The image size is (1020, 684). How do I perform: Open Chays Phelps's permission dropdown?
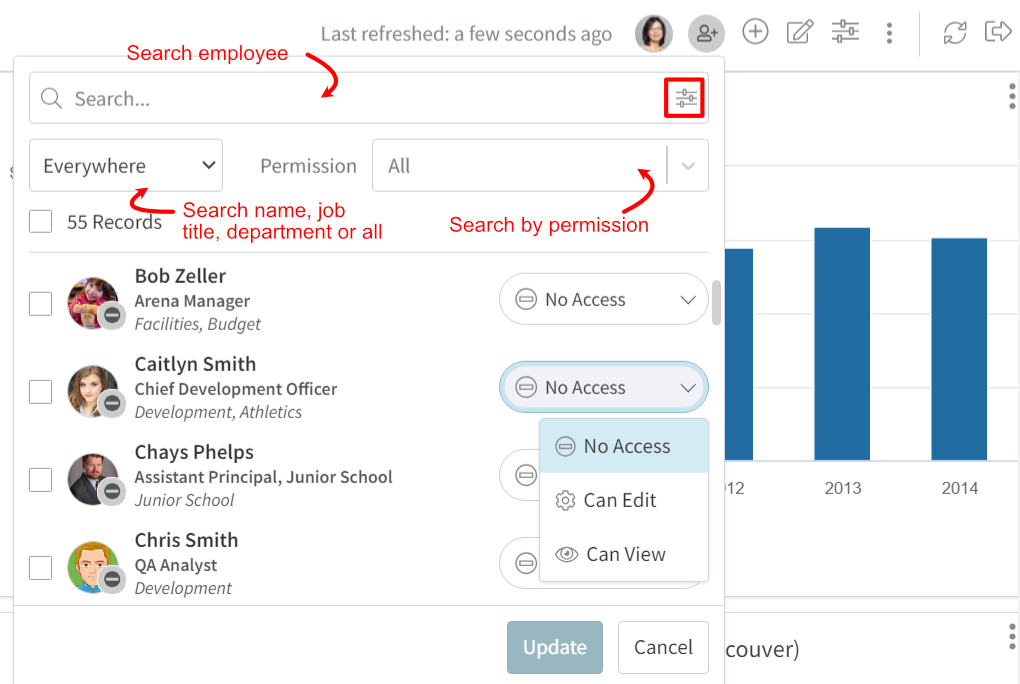pos(519,475)
